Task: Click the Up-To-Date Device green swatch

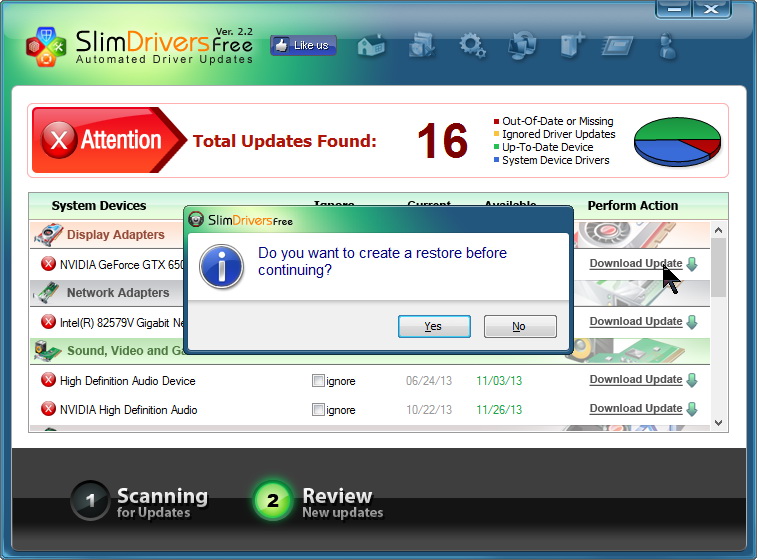Action: click(496, 147)
